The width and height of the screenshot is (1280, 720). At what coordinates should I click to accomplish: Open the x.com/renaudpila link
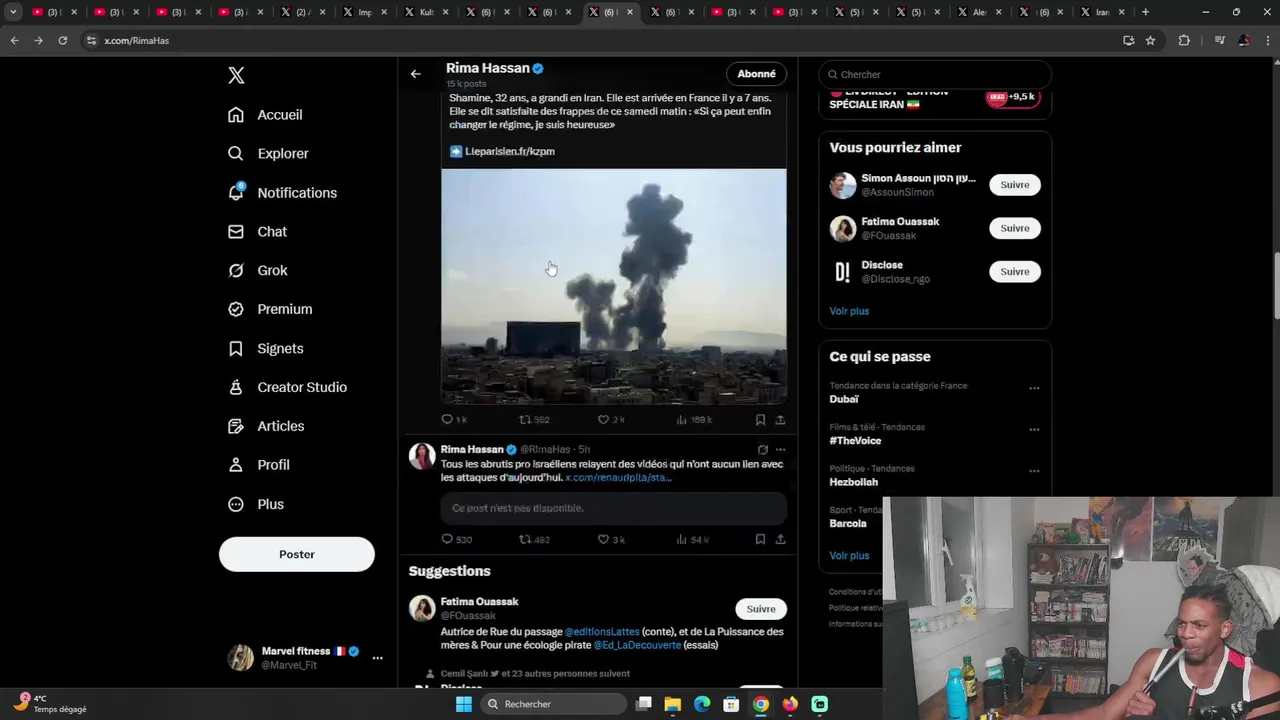point(618,478)
